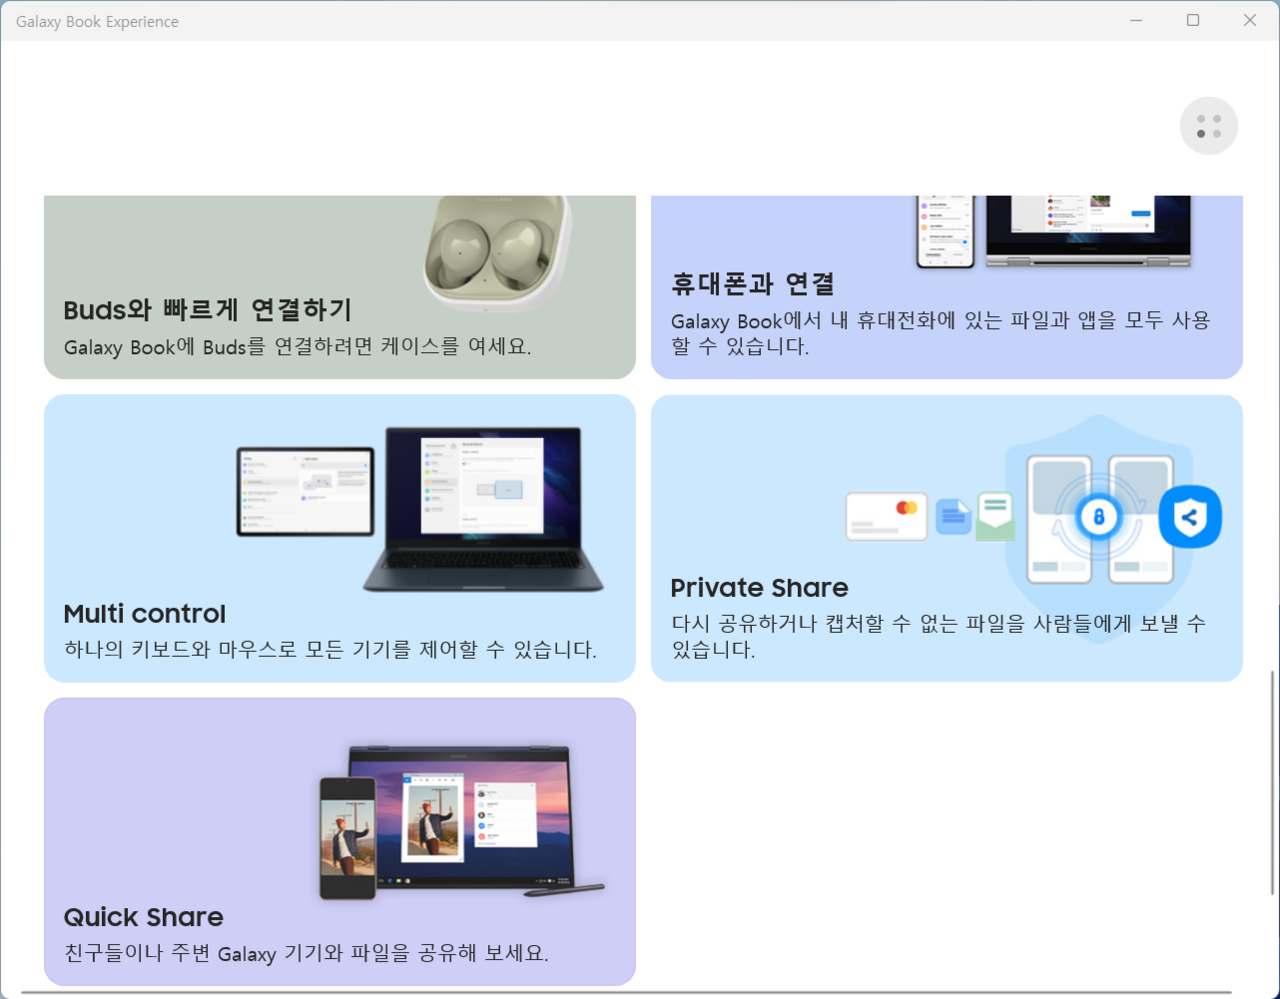Open the four-dot apps menu button
Screen dimensions: 1280x999
(x=1208, y=126)
